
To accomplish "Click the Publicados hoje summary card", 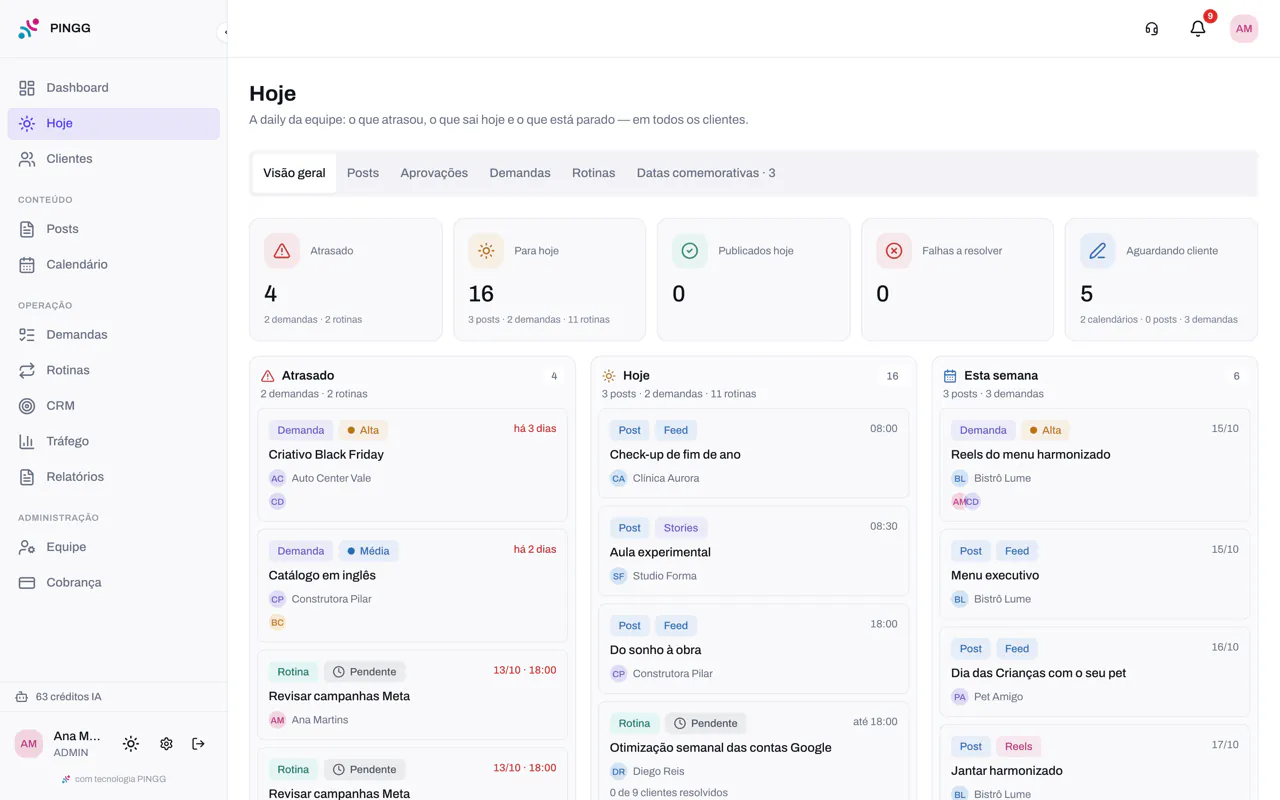I will pyautogui.click(x=754, y=280).
